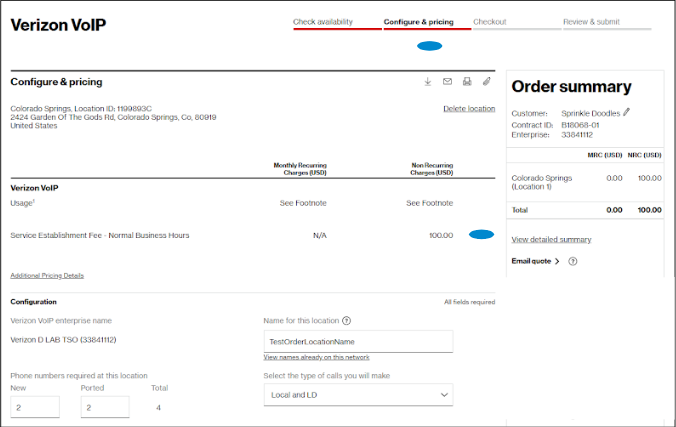The image size is (676, 427).
Task: Click Colorado Springs (Location 1) in Order summary
Action: click(541, 182)
